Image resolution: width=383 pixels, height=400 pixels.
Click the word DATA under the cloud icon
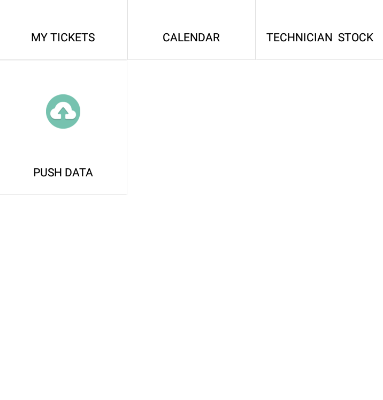pyautogui.click(x=79, y=172)
